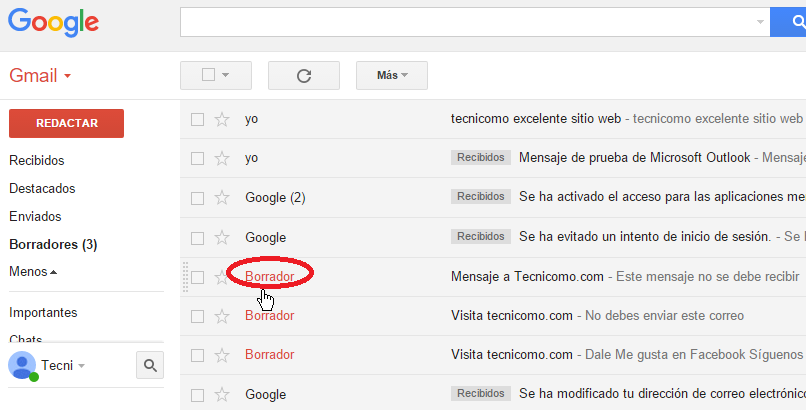Open the 'tecnicomo excelente sitio web' email
The height and width of the screenshot is (410, 806).
[536, 119]
